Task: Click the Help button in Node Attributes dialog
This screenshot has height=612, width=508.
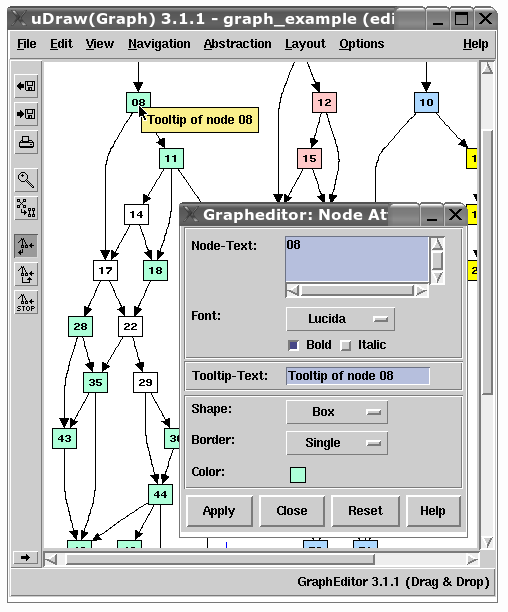Action: (433, 511)
